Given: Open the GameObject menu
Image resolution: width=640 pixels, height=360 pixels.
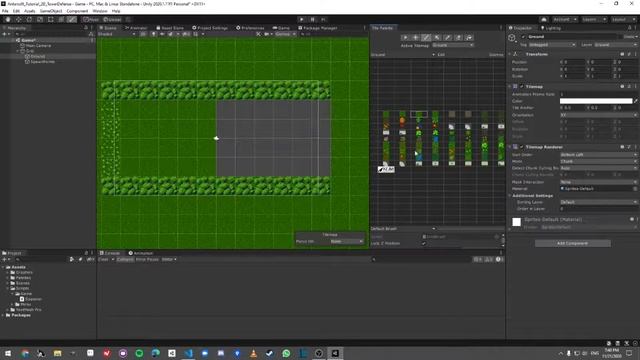Looking at the screenshot, I should point(51,11).
